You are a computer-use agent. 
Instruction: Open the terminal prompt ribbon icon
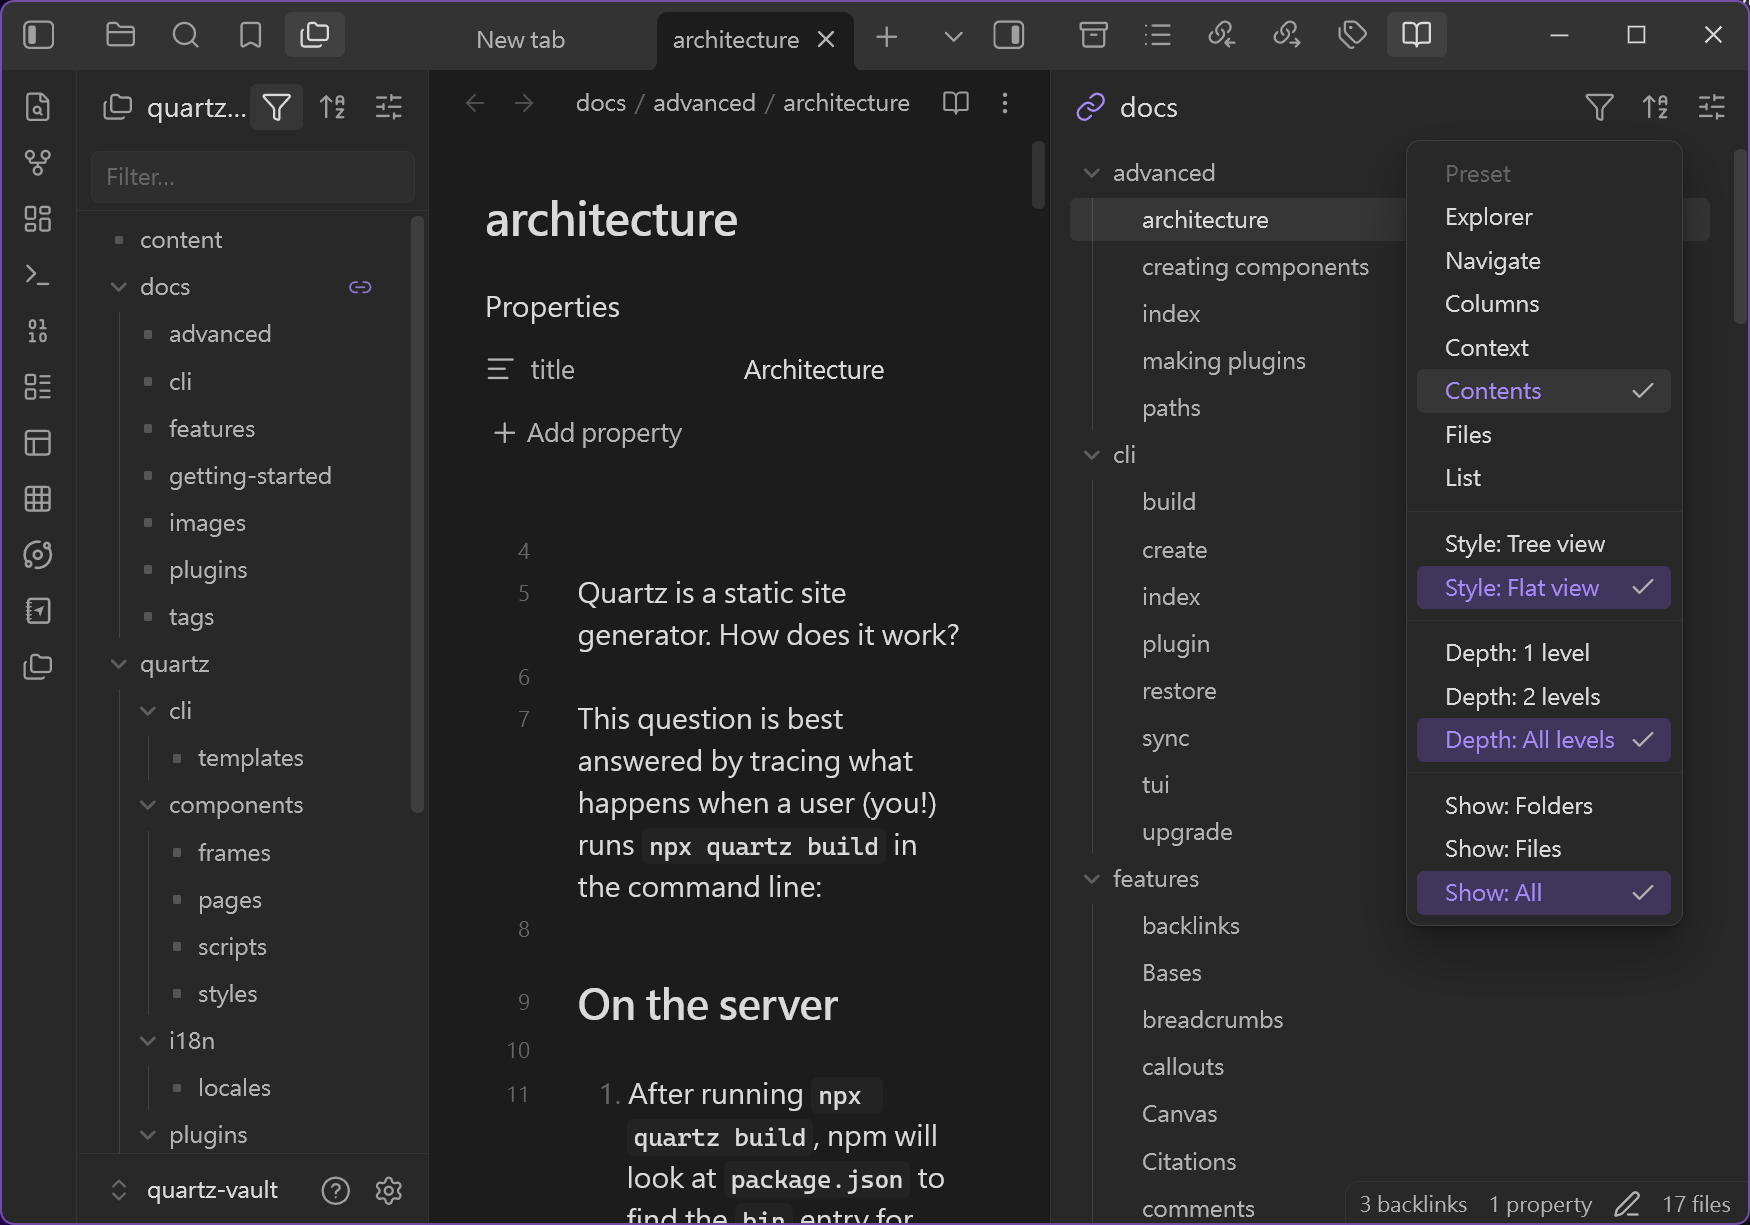38,275
